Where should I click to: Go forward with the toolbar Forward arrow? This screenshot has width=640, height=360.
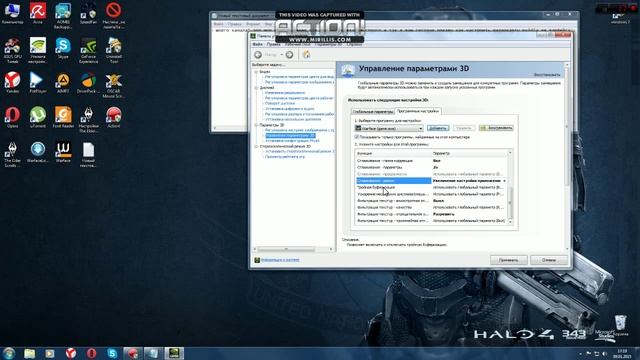coord(289,55)
